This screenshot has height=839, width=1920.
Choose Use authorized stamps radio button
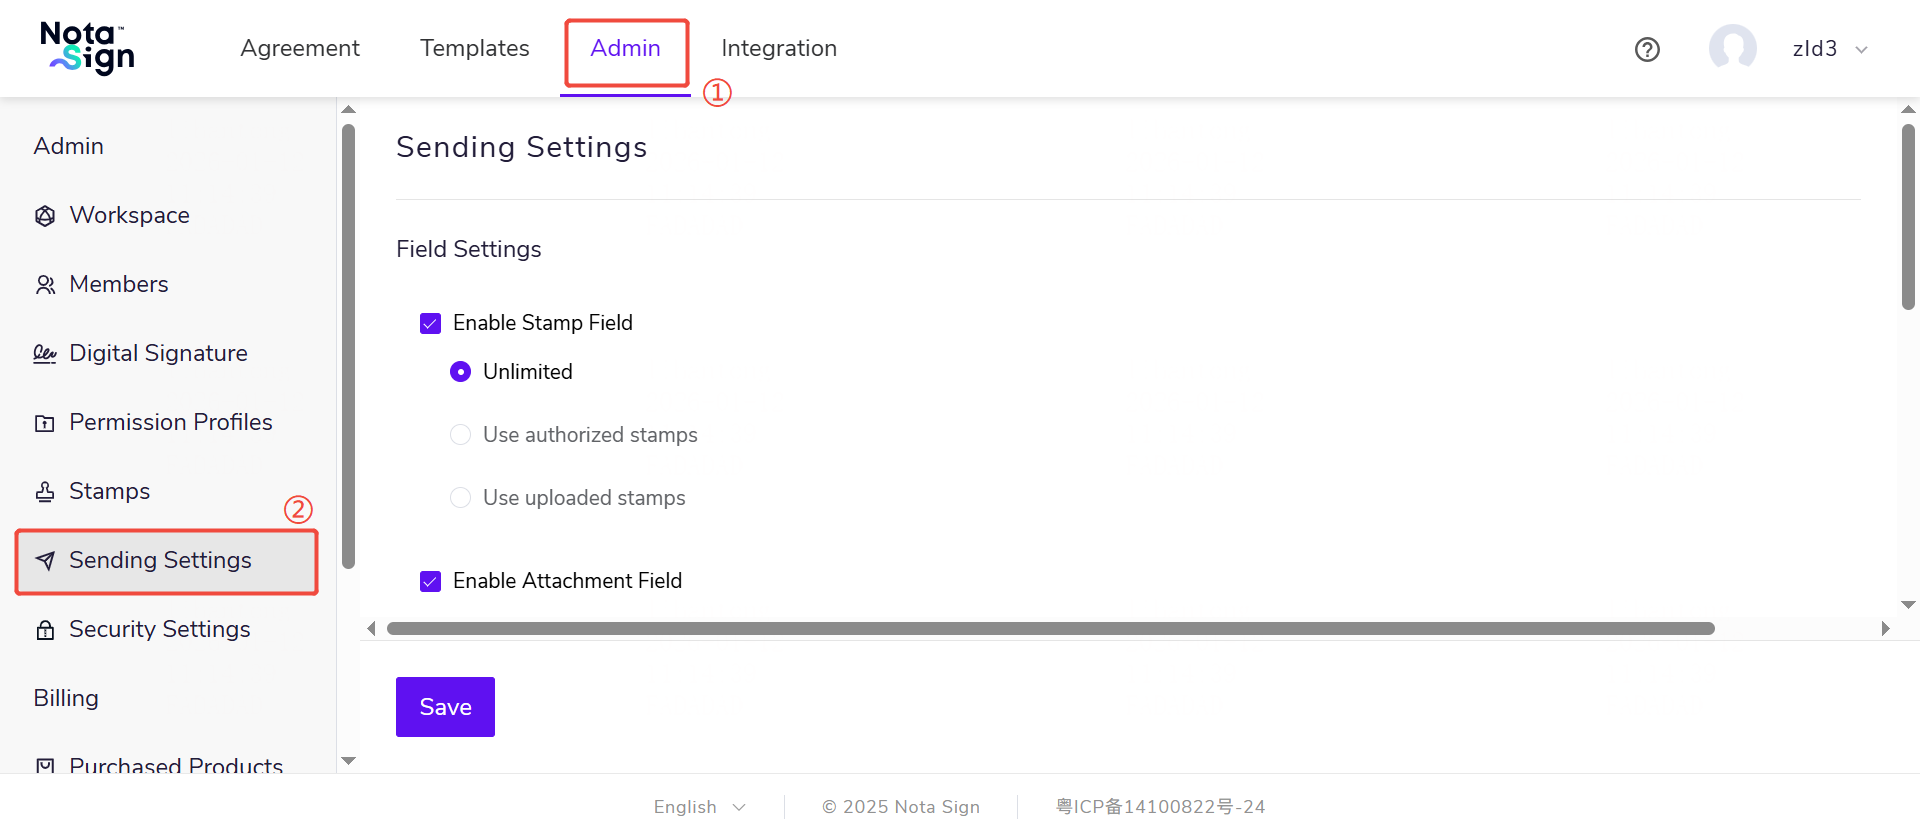click(x=460, y=435)
